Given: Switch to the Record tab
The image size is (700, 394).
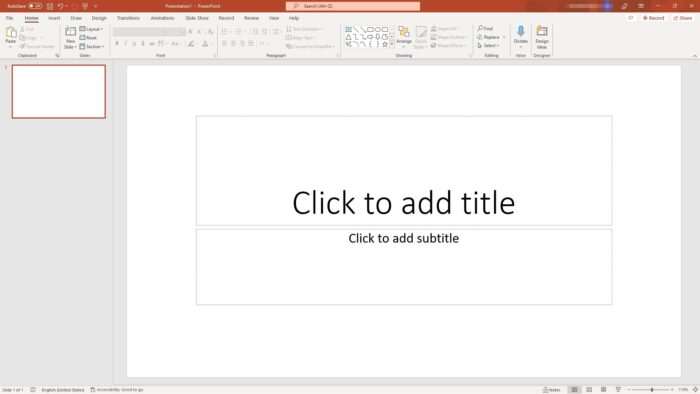Looking at the screenshot, I should coord(226,18).
